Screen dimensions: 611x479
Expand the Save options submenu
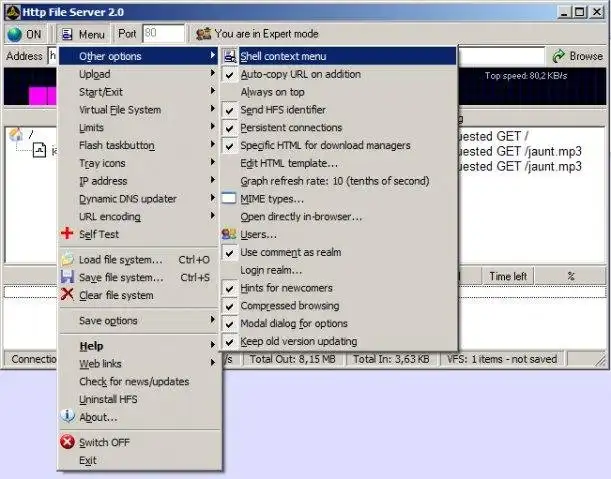coord(139,321)
